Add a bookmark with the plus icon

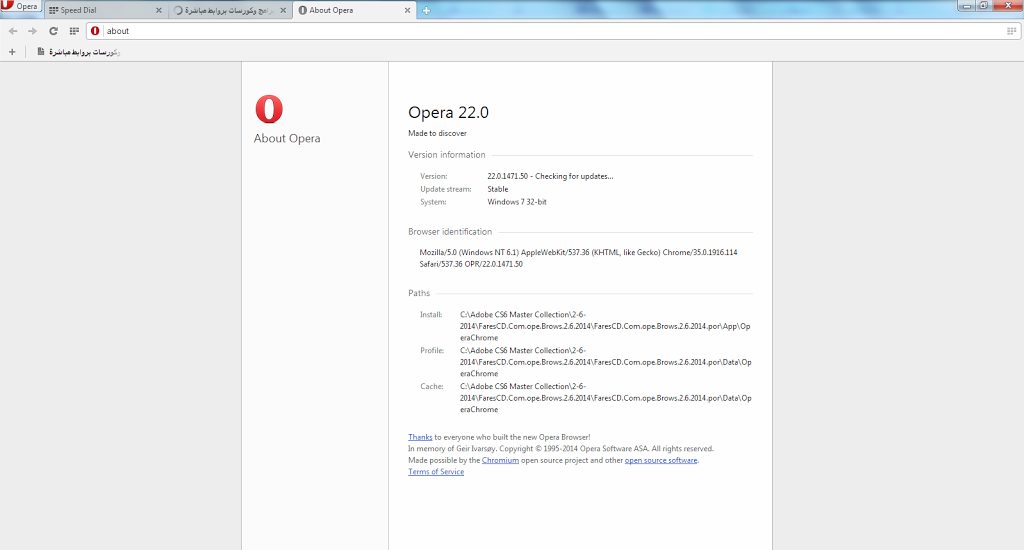pyautogui.click(x=12, y=52)
